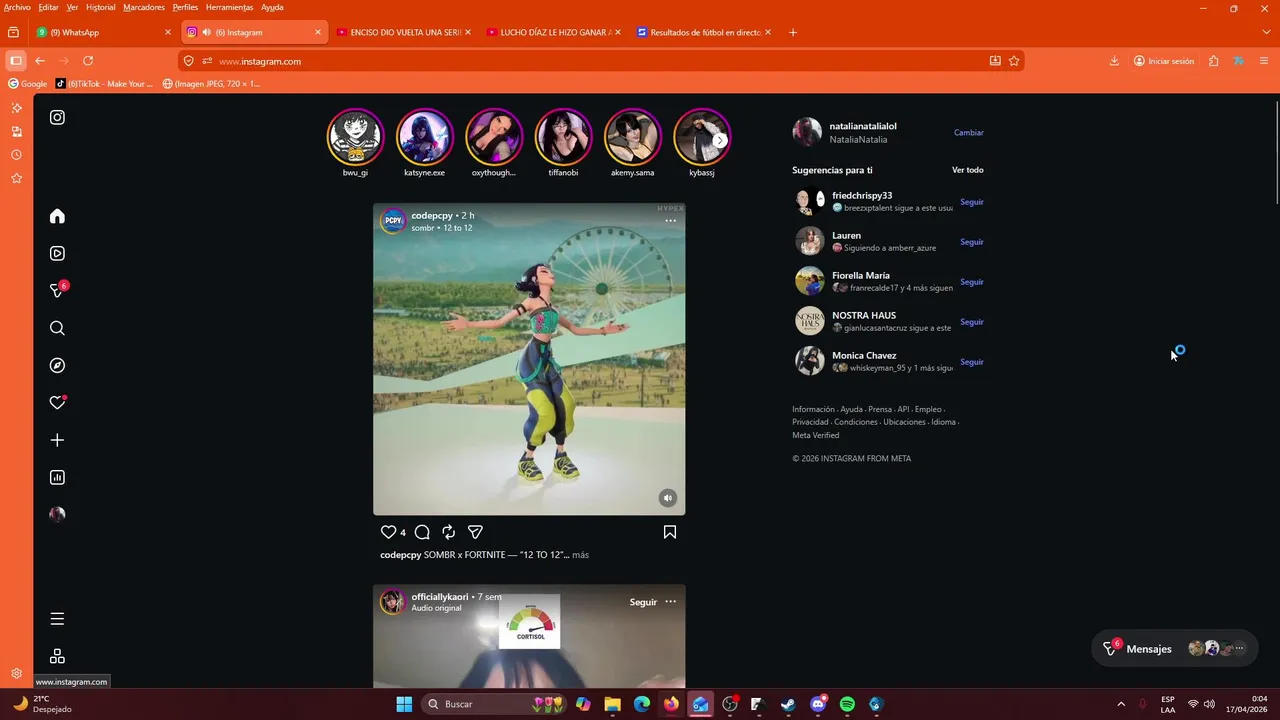
Task: Switch to Resultados de fútbol tab
Action: 704,32
